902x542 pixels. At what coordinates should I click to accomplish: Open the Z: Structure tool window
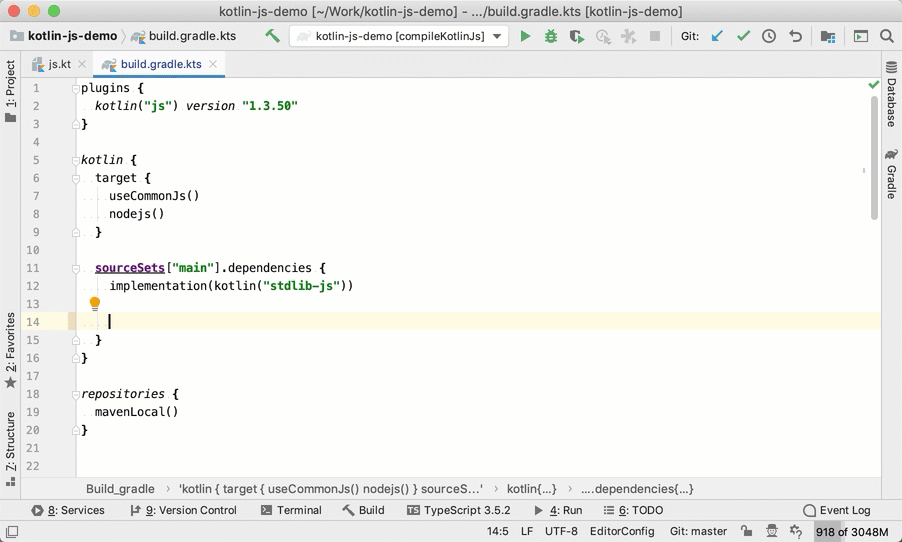[10, 448]
